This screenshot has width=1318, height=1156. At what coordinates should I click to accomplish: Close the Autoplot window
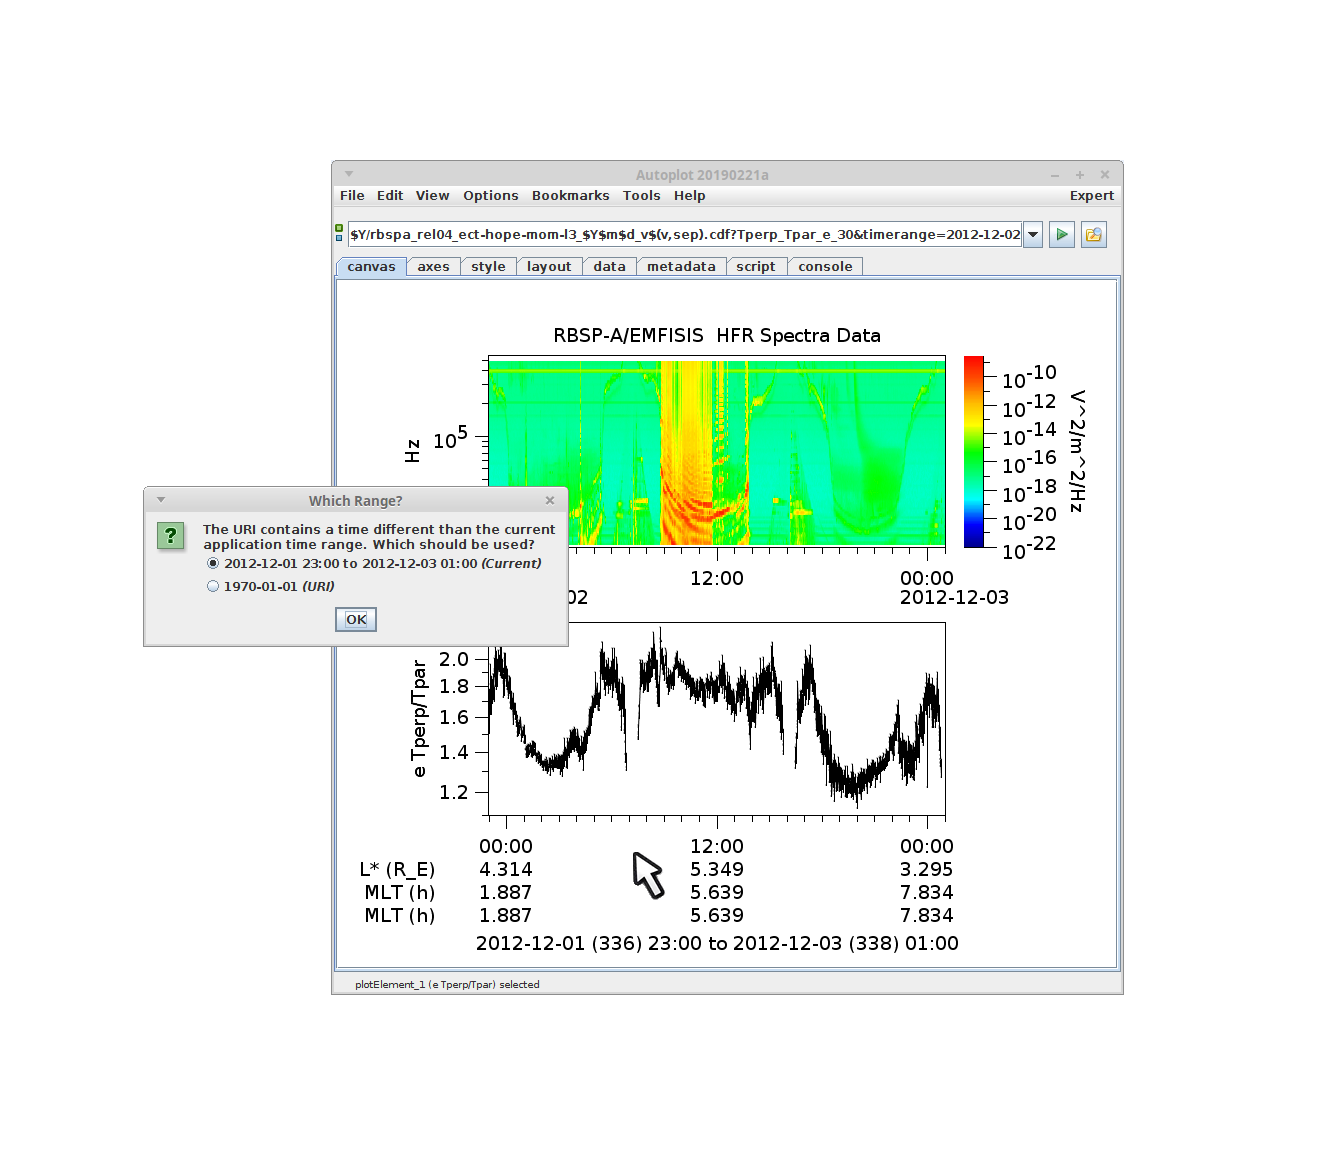tap(1105, 174)
